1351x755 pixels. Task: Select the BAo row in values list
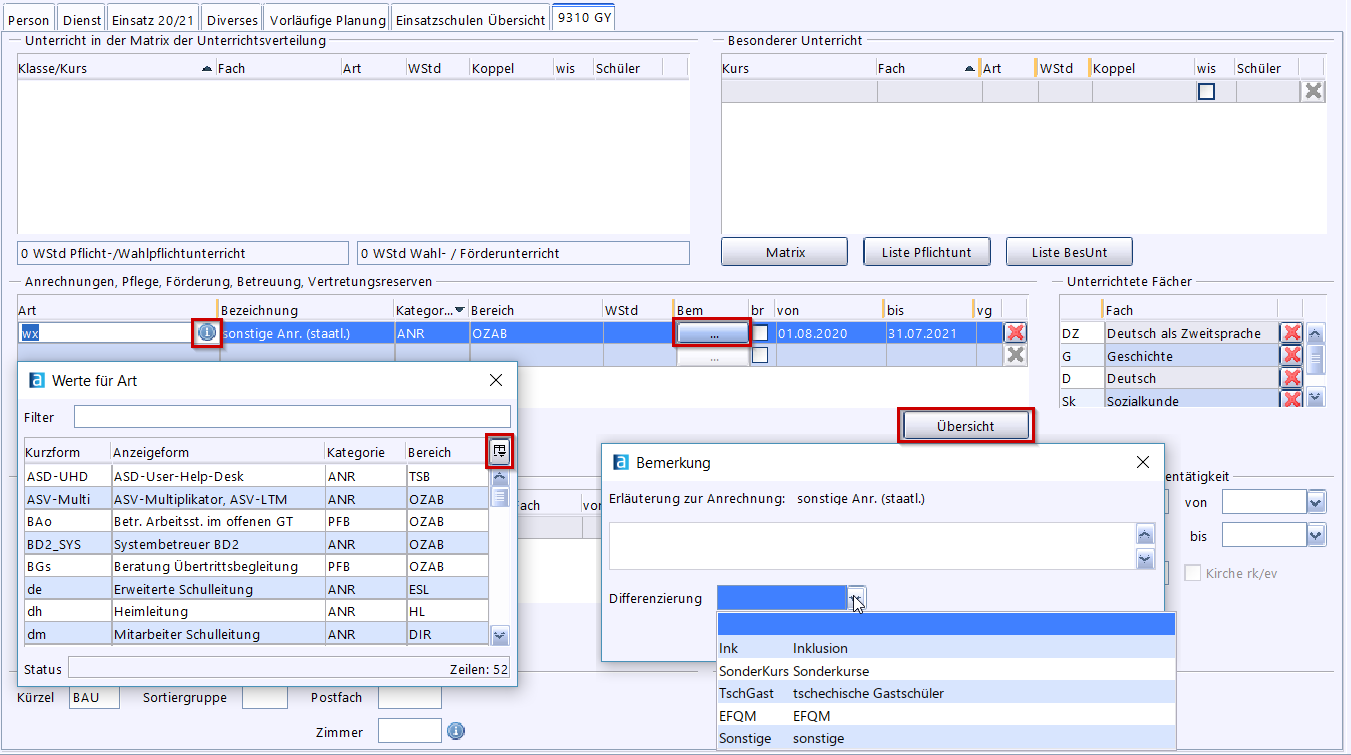click(256, 522)
